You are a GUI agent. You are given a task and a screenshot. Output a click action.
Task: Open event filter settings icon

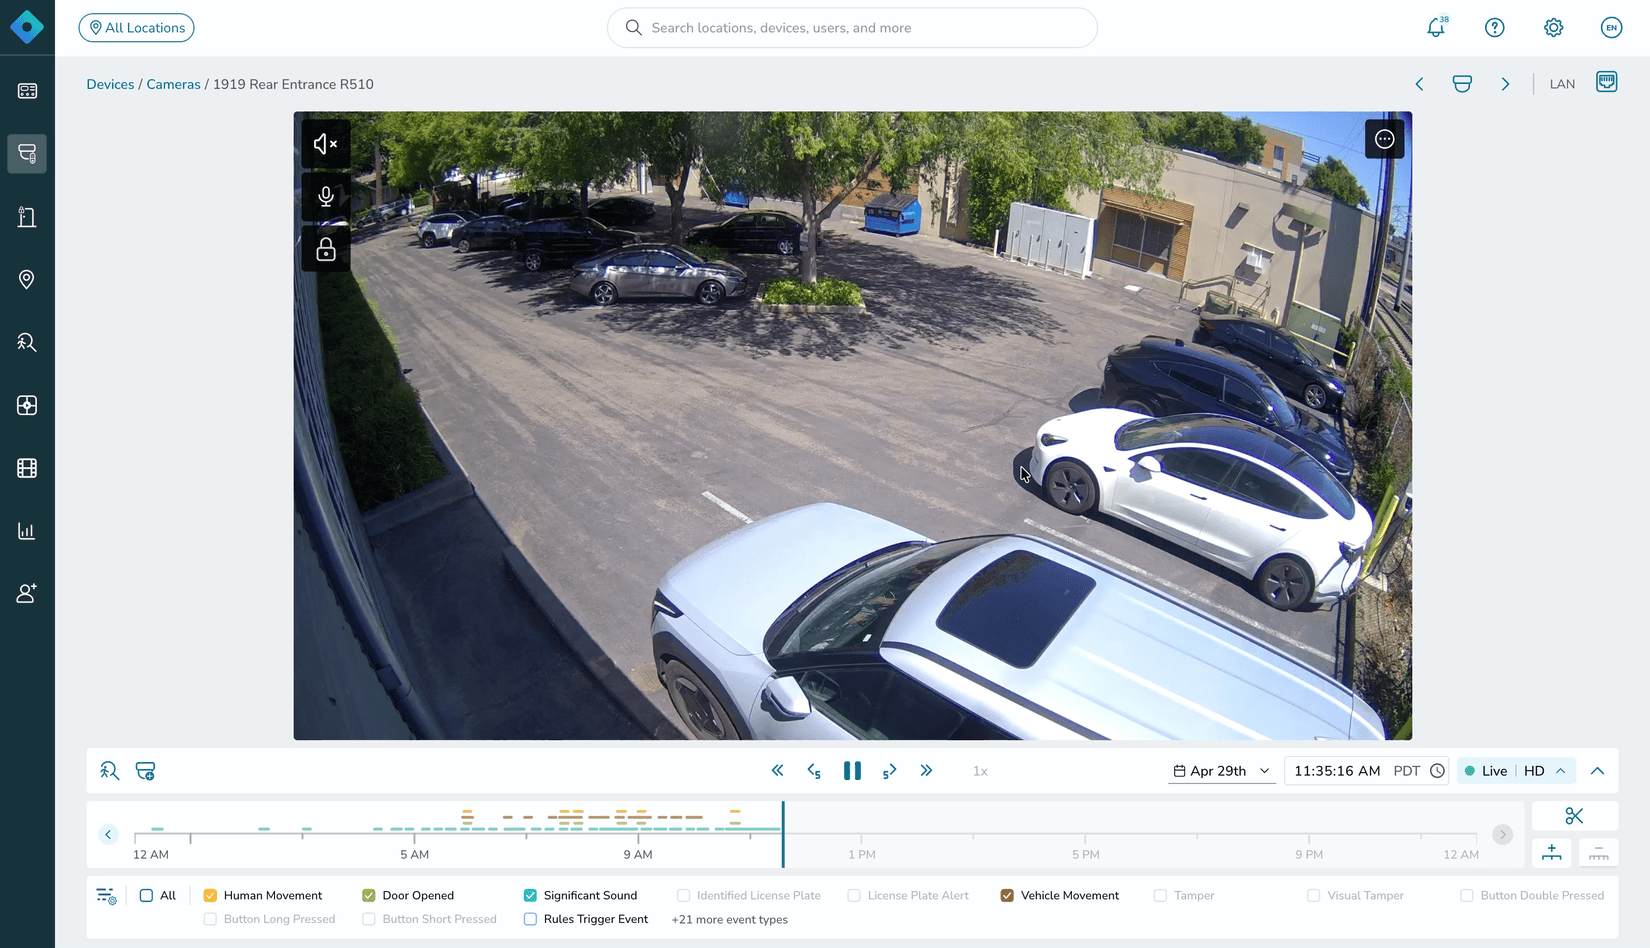[x=106, y=896]
